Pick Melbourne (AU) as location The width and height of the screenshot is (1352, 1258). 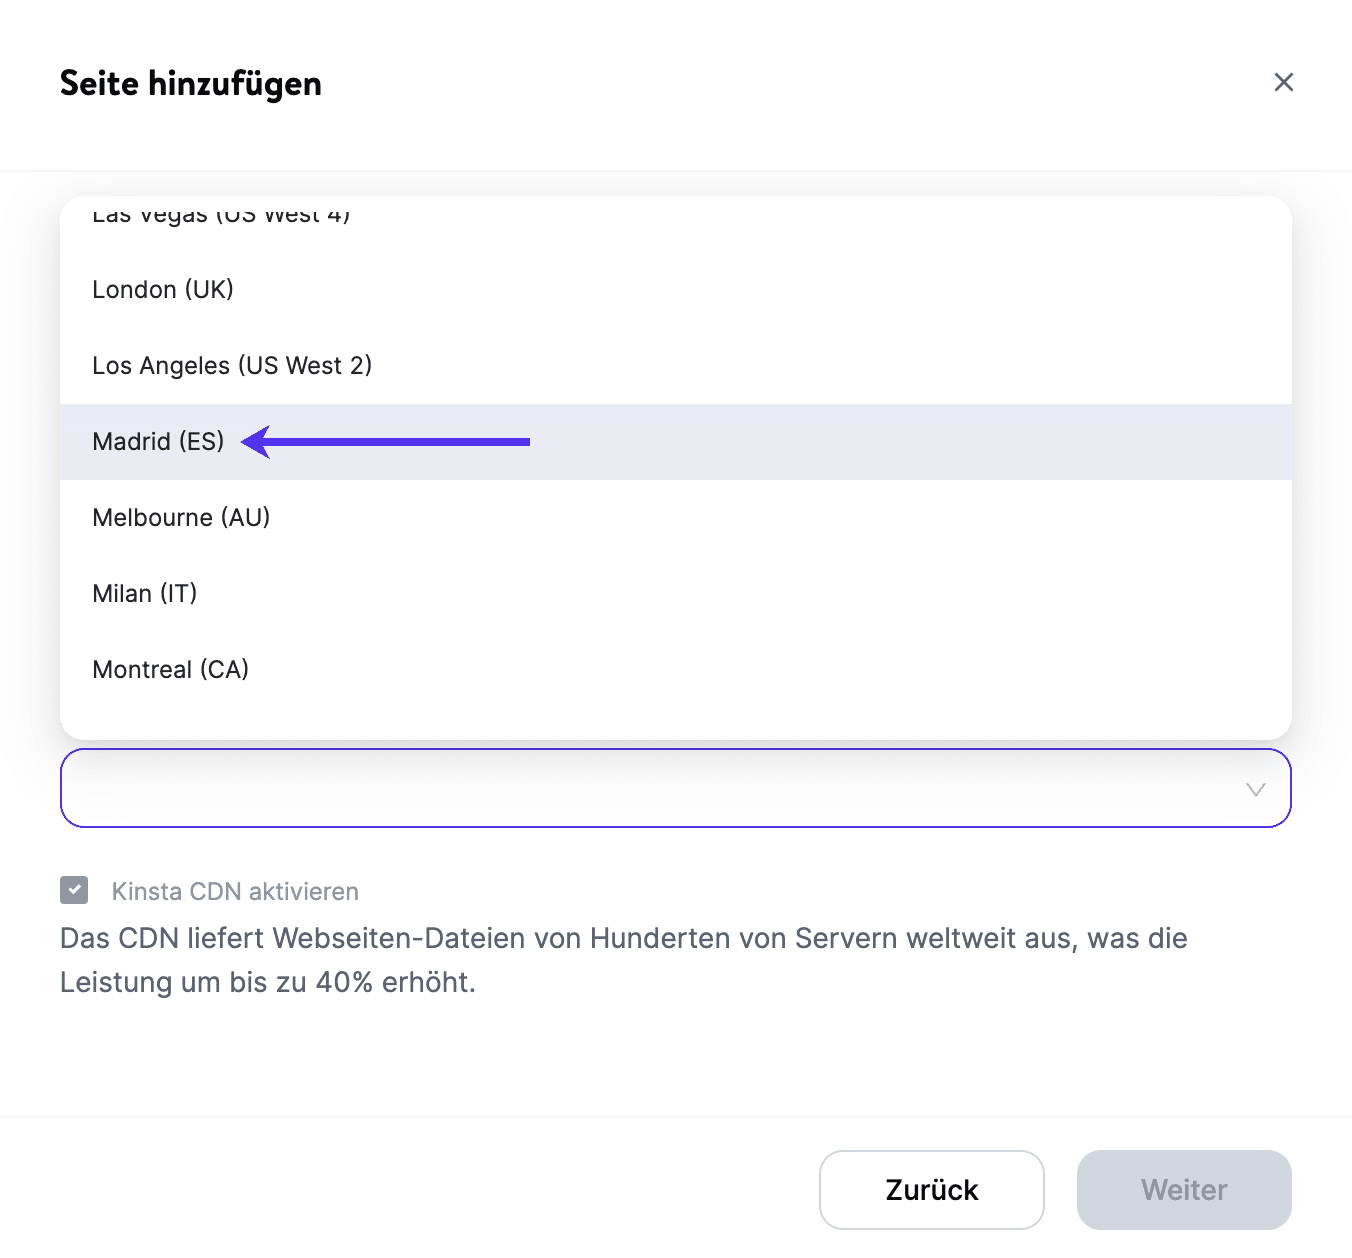click(x=181, y=517)
